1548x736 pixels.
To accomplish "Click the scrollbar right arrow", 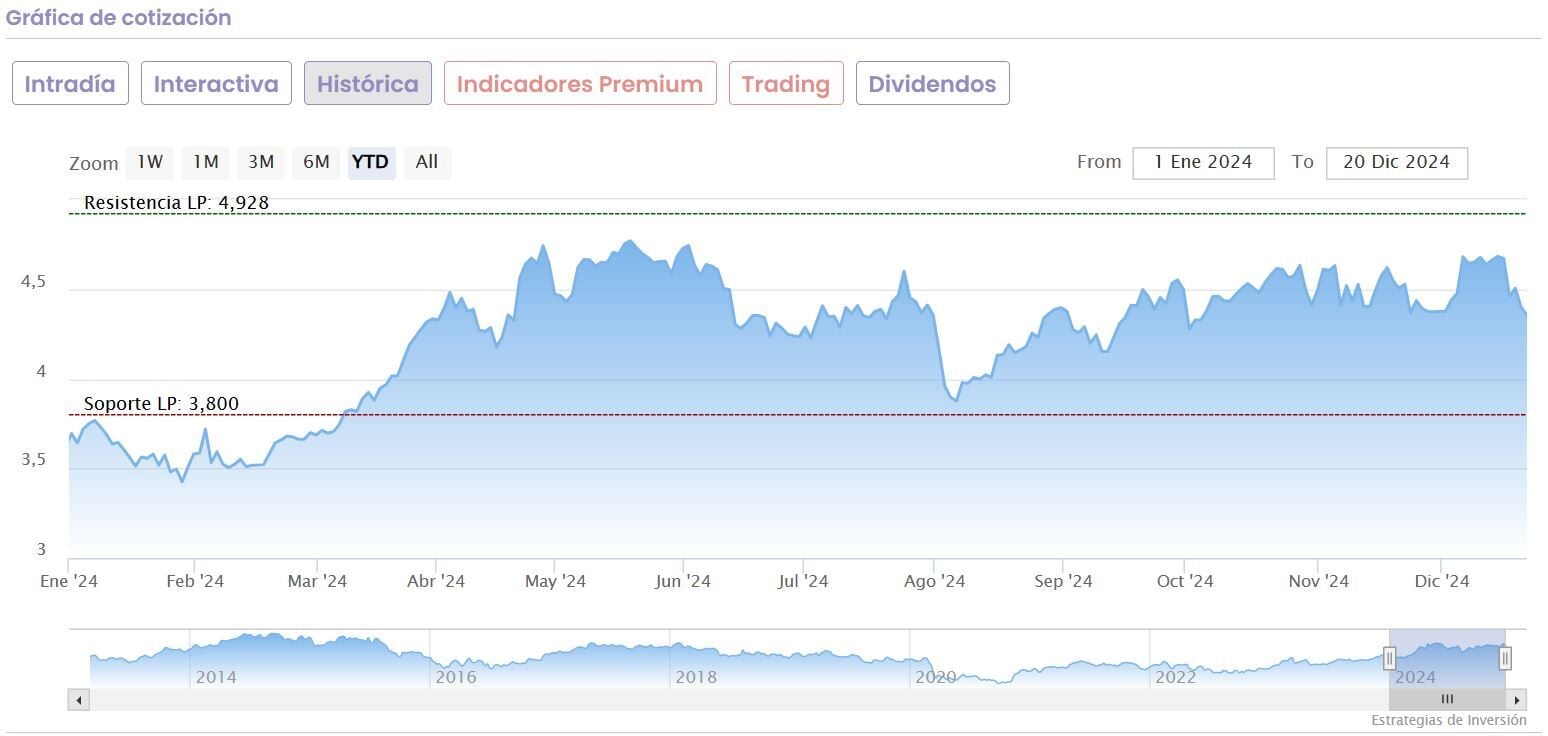I will point(1517,700).
